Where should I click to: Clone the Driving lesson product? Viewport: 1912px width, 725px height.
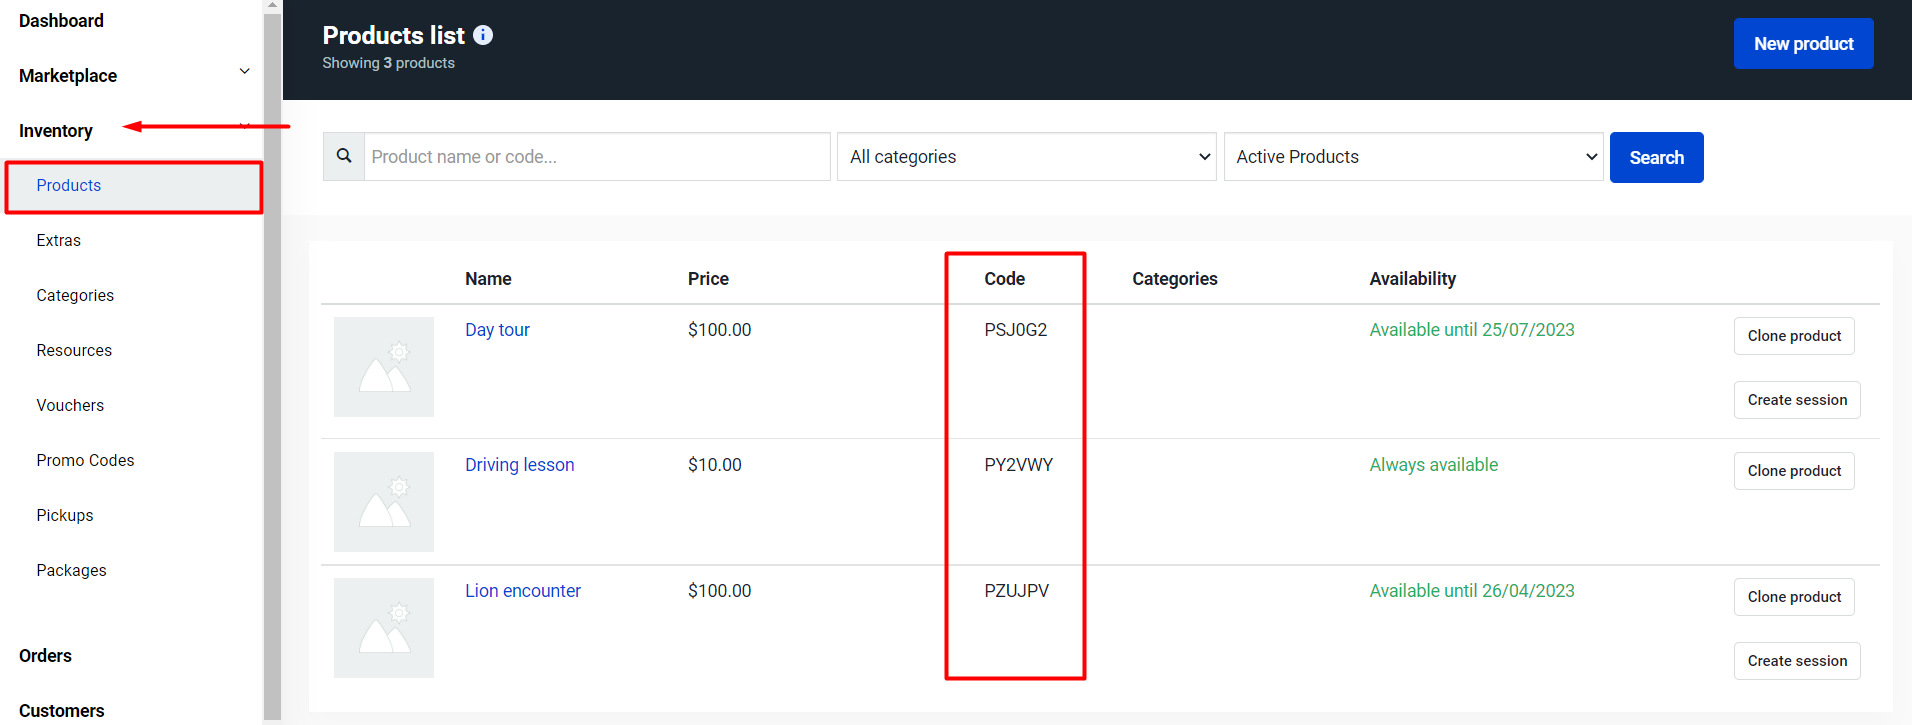(x=1794, y=471)
